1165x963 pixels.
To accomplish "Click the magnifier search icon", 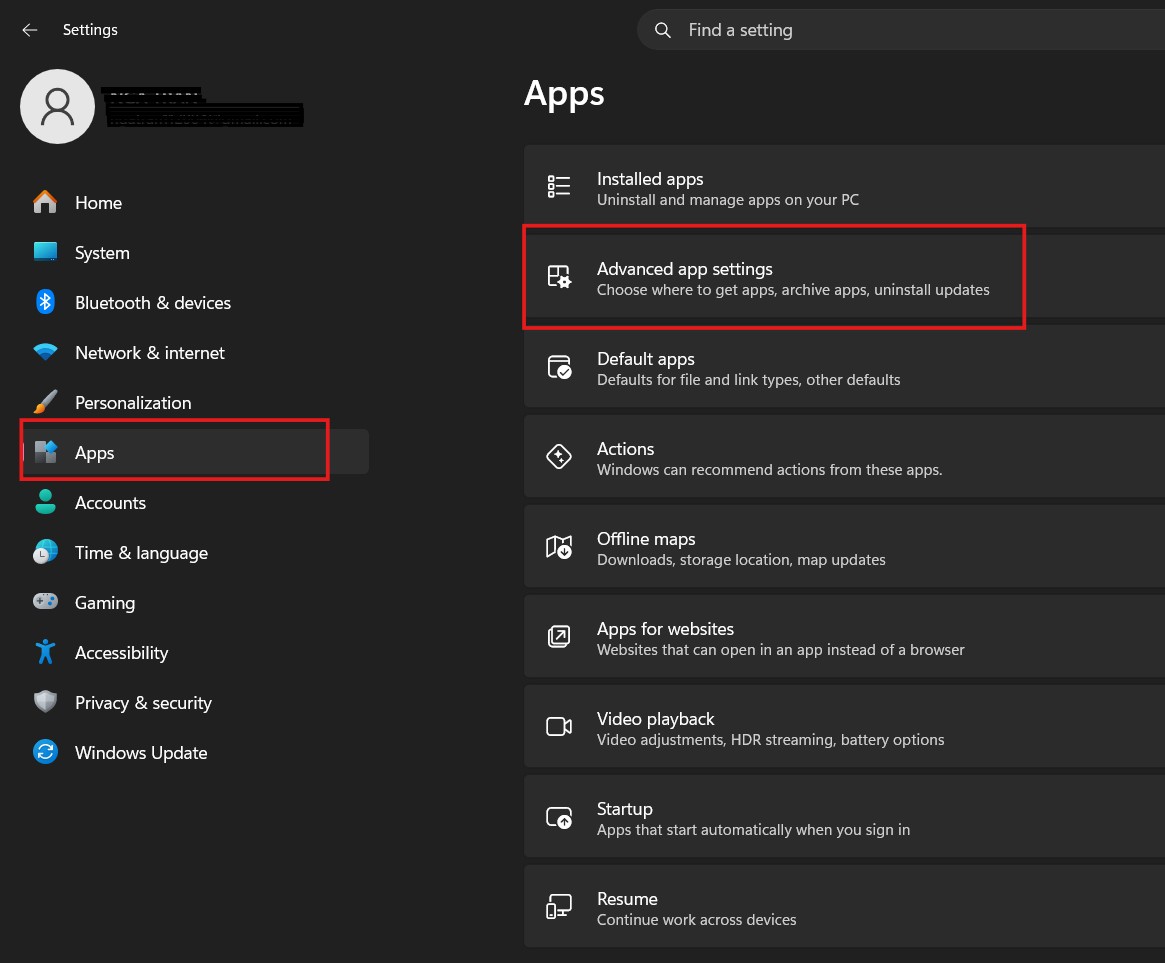I will [x=663, y=30].
